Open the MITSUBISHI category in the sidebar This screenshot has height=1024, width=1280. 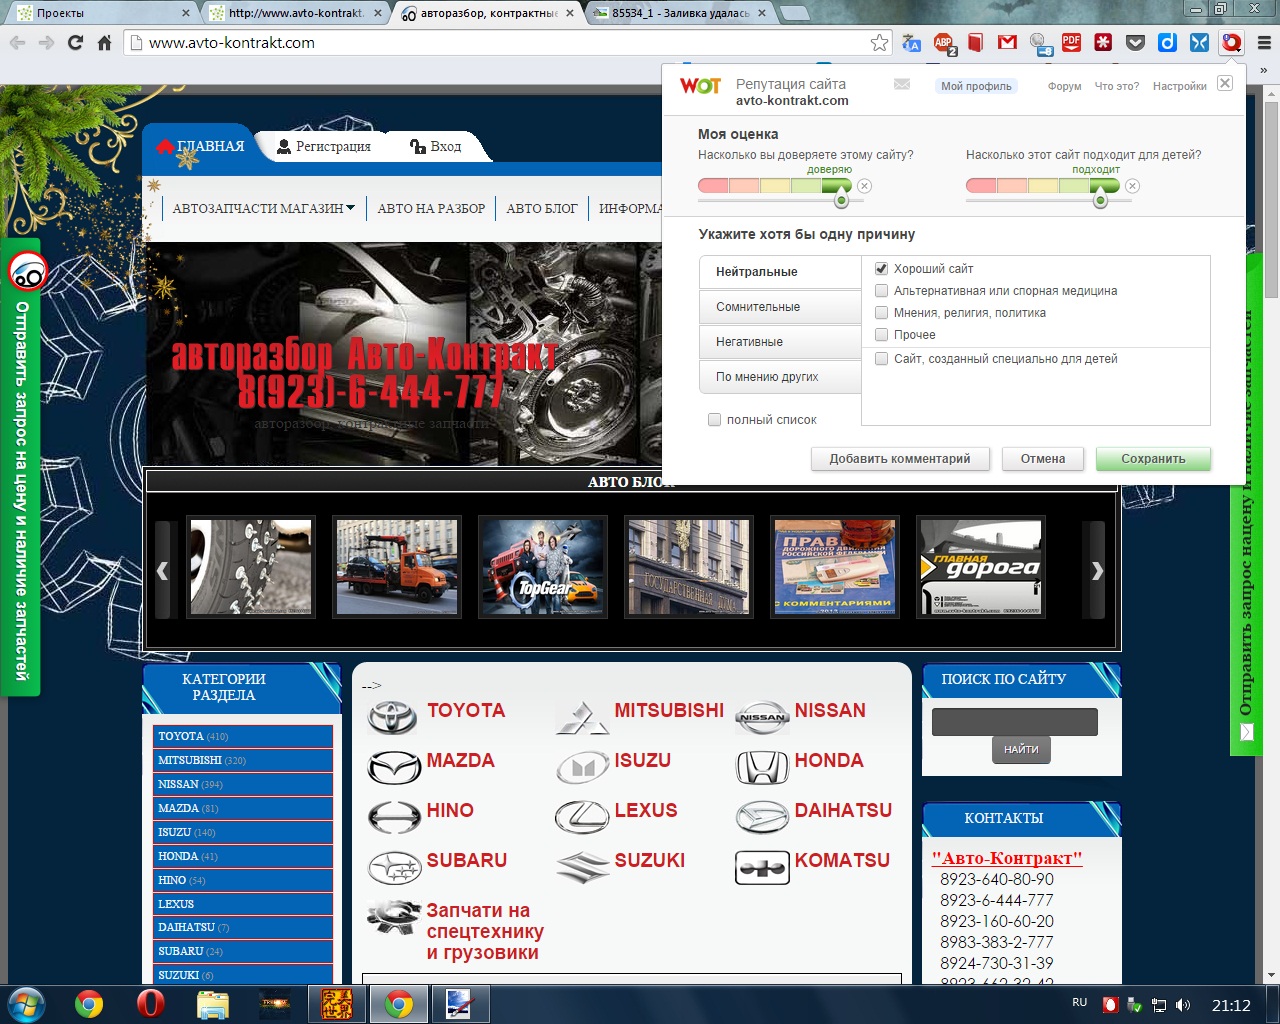243,760
